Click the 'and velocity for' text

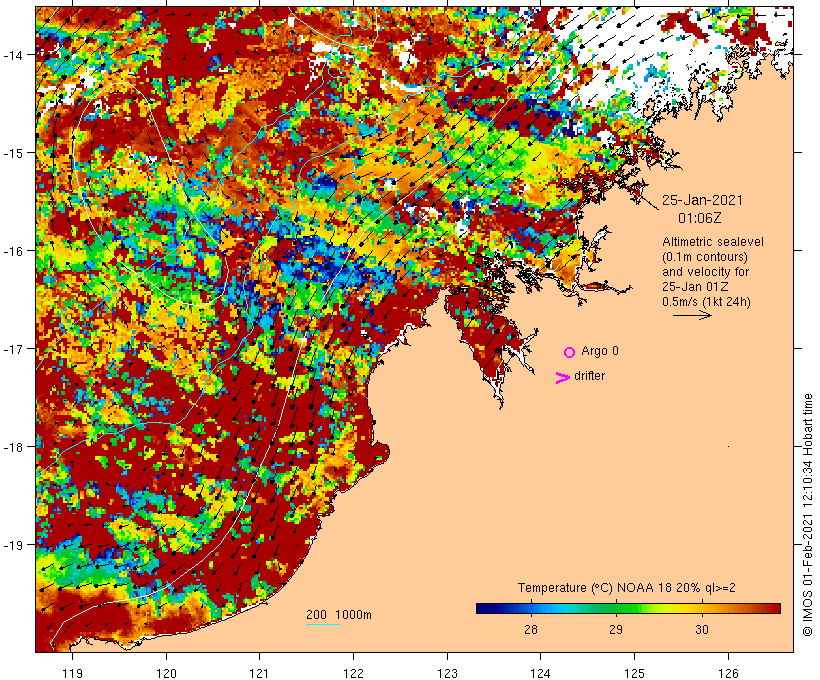[x=705, y=272]
